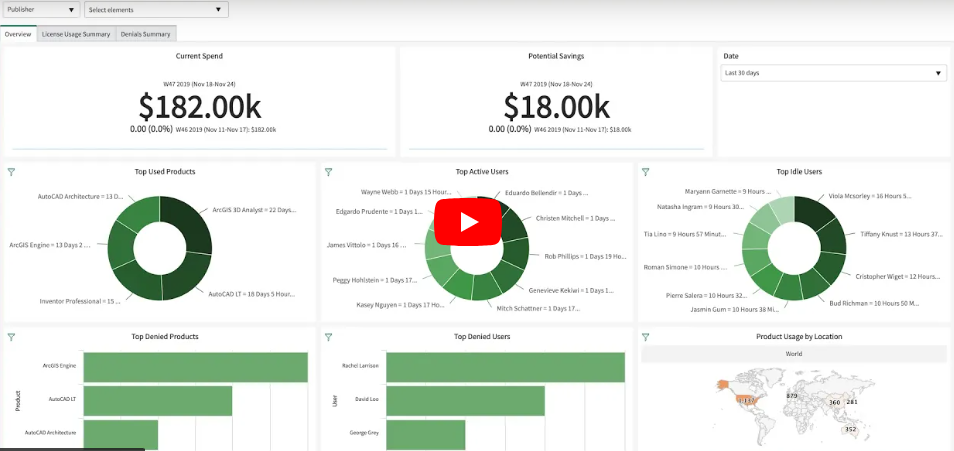Open filter icon on Top Denied Users
This screenshot has height=451, width=954.
pos(329,337)
